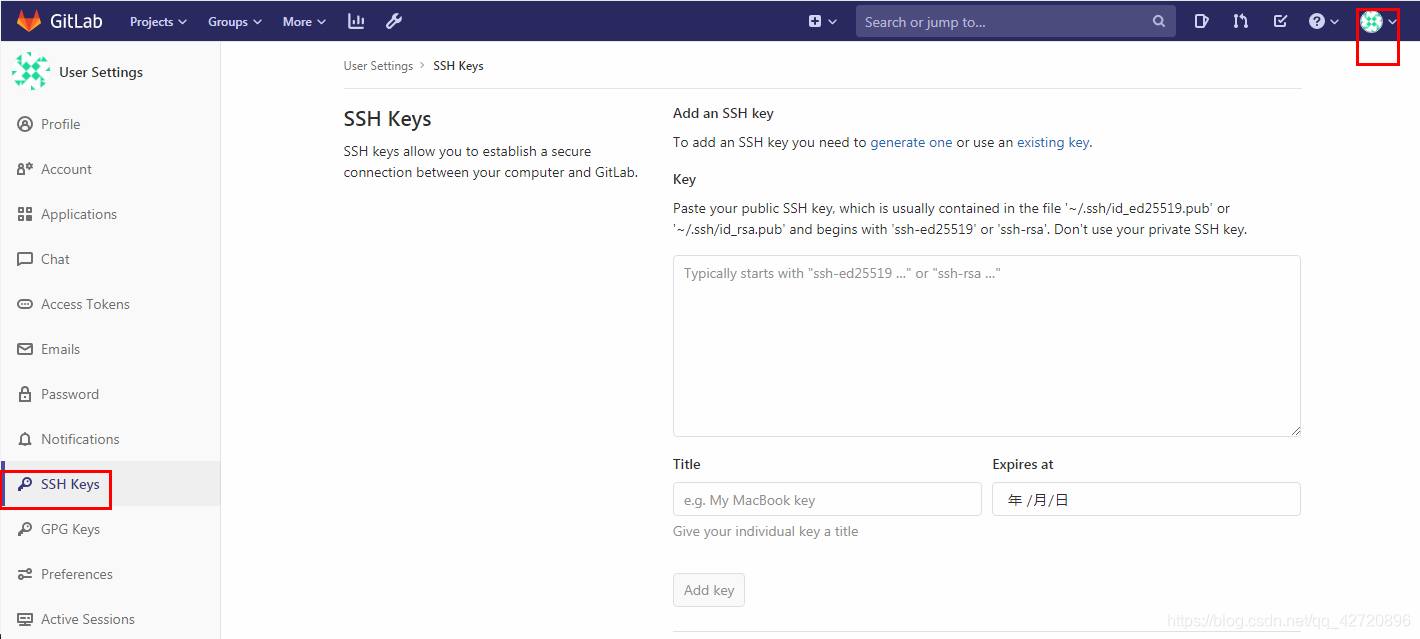Select GPG Keys in the sidebar
1420x639 pixels.
pos(70,528)
